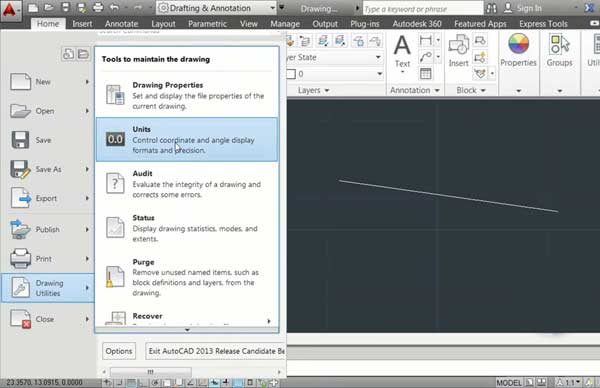Select Export in the application menu

click(47, 198)
